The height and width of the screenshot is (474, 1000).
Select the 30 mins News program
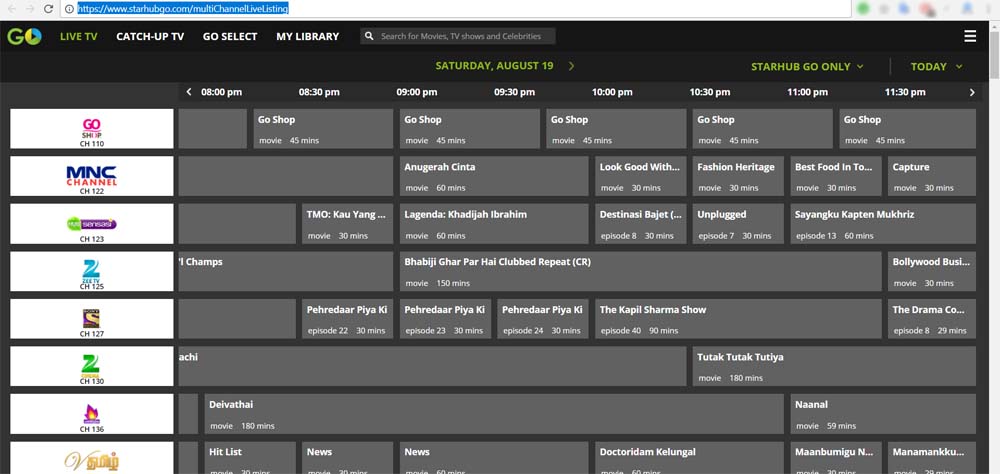click(348, 458)
